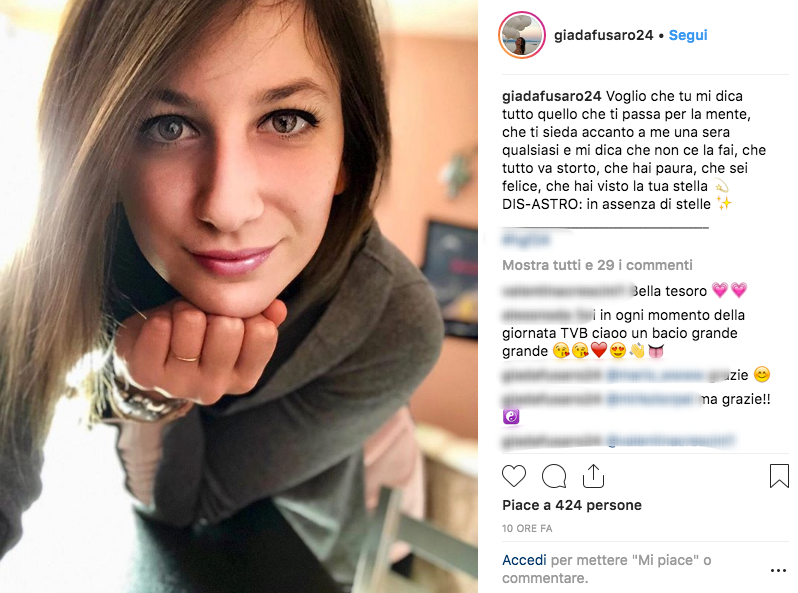The height and width of the screenshot is (593, 798).
Task: Save the post with the bookmark icon
Action: (779, 476)
